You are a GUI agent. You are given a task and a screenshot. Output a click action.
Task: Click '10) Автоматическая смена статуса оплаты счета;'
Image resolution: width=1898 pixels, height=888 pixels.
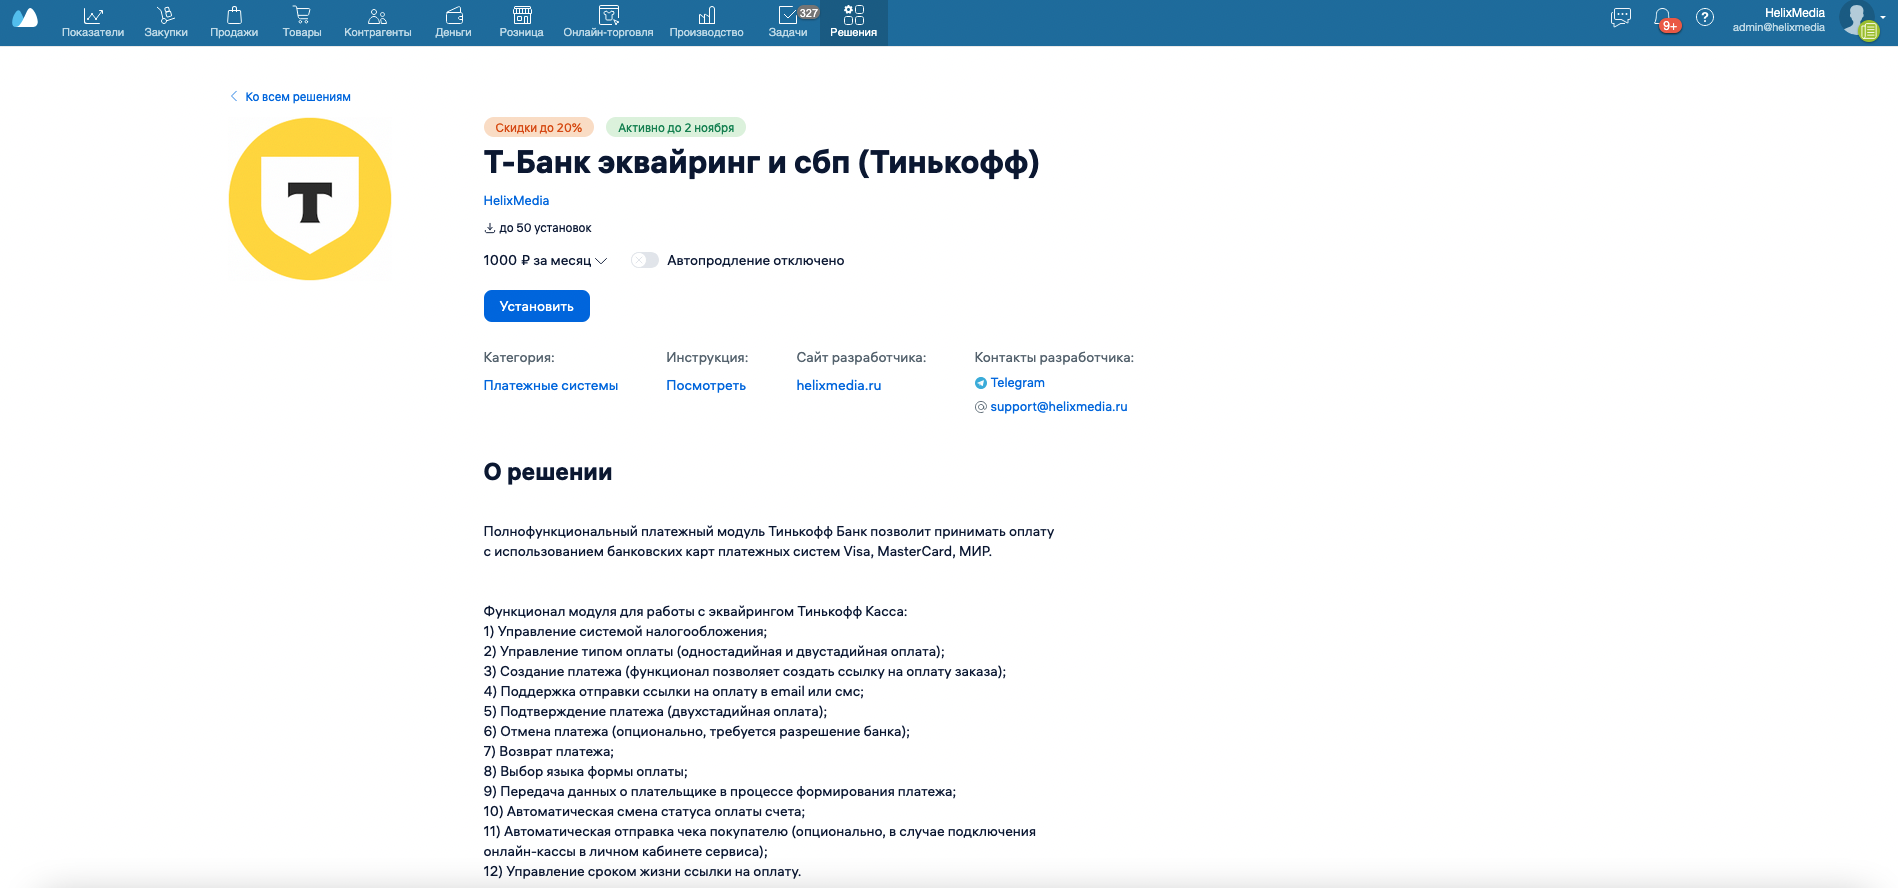(x=645, y=812)
